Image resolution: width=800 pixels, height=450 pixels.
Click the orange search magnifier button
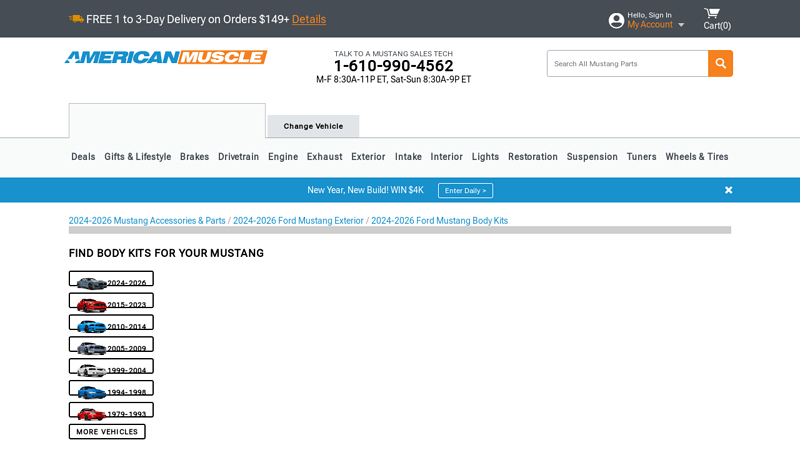[x=720, y=64]
